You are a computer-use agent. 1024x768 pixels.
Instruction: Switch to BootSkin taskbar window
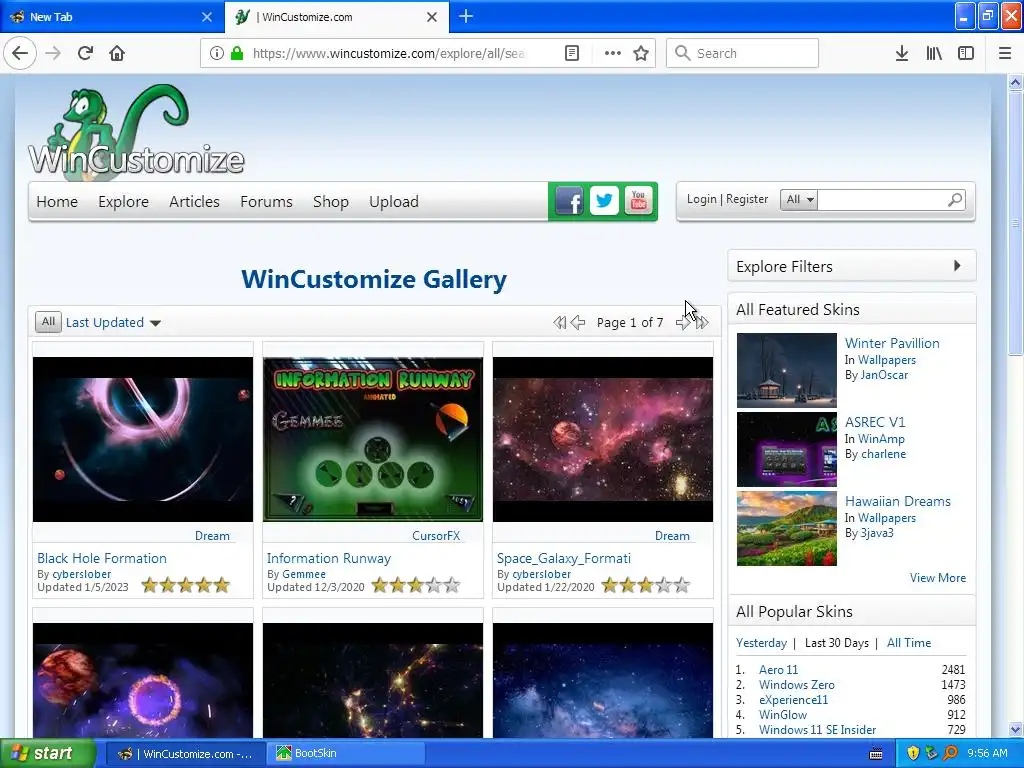(346, 753)
